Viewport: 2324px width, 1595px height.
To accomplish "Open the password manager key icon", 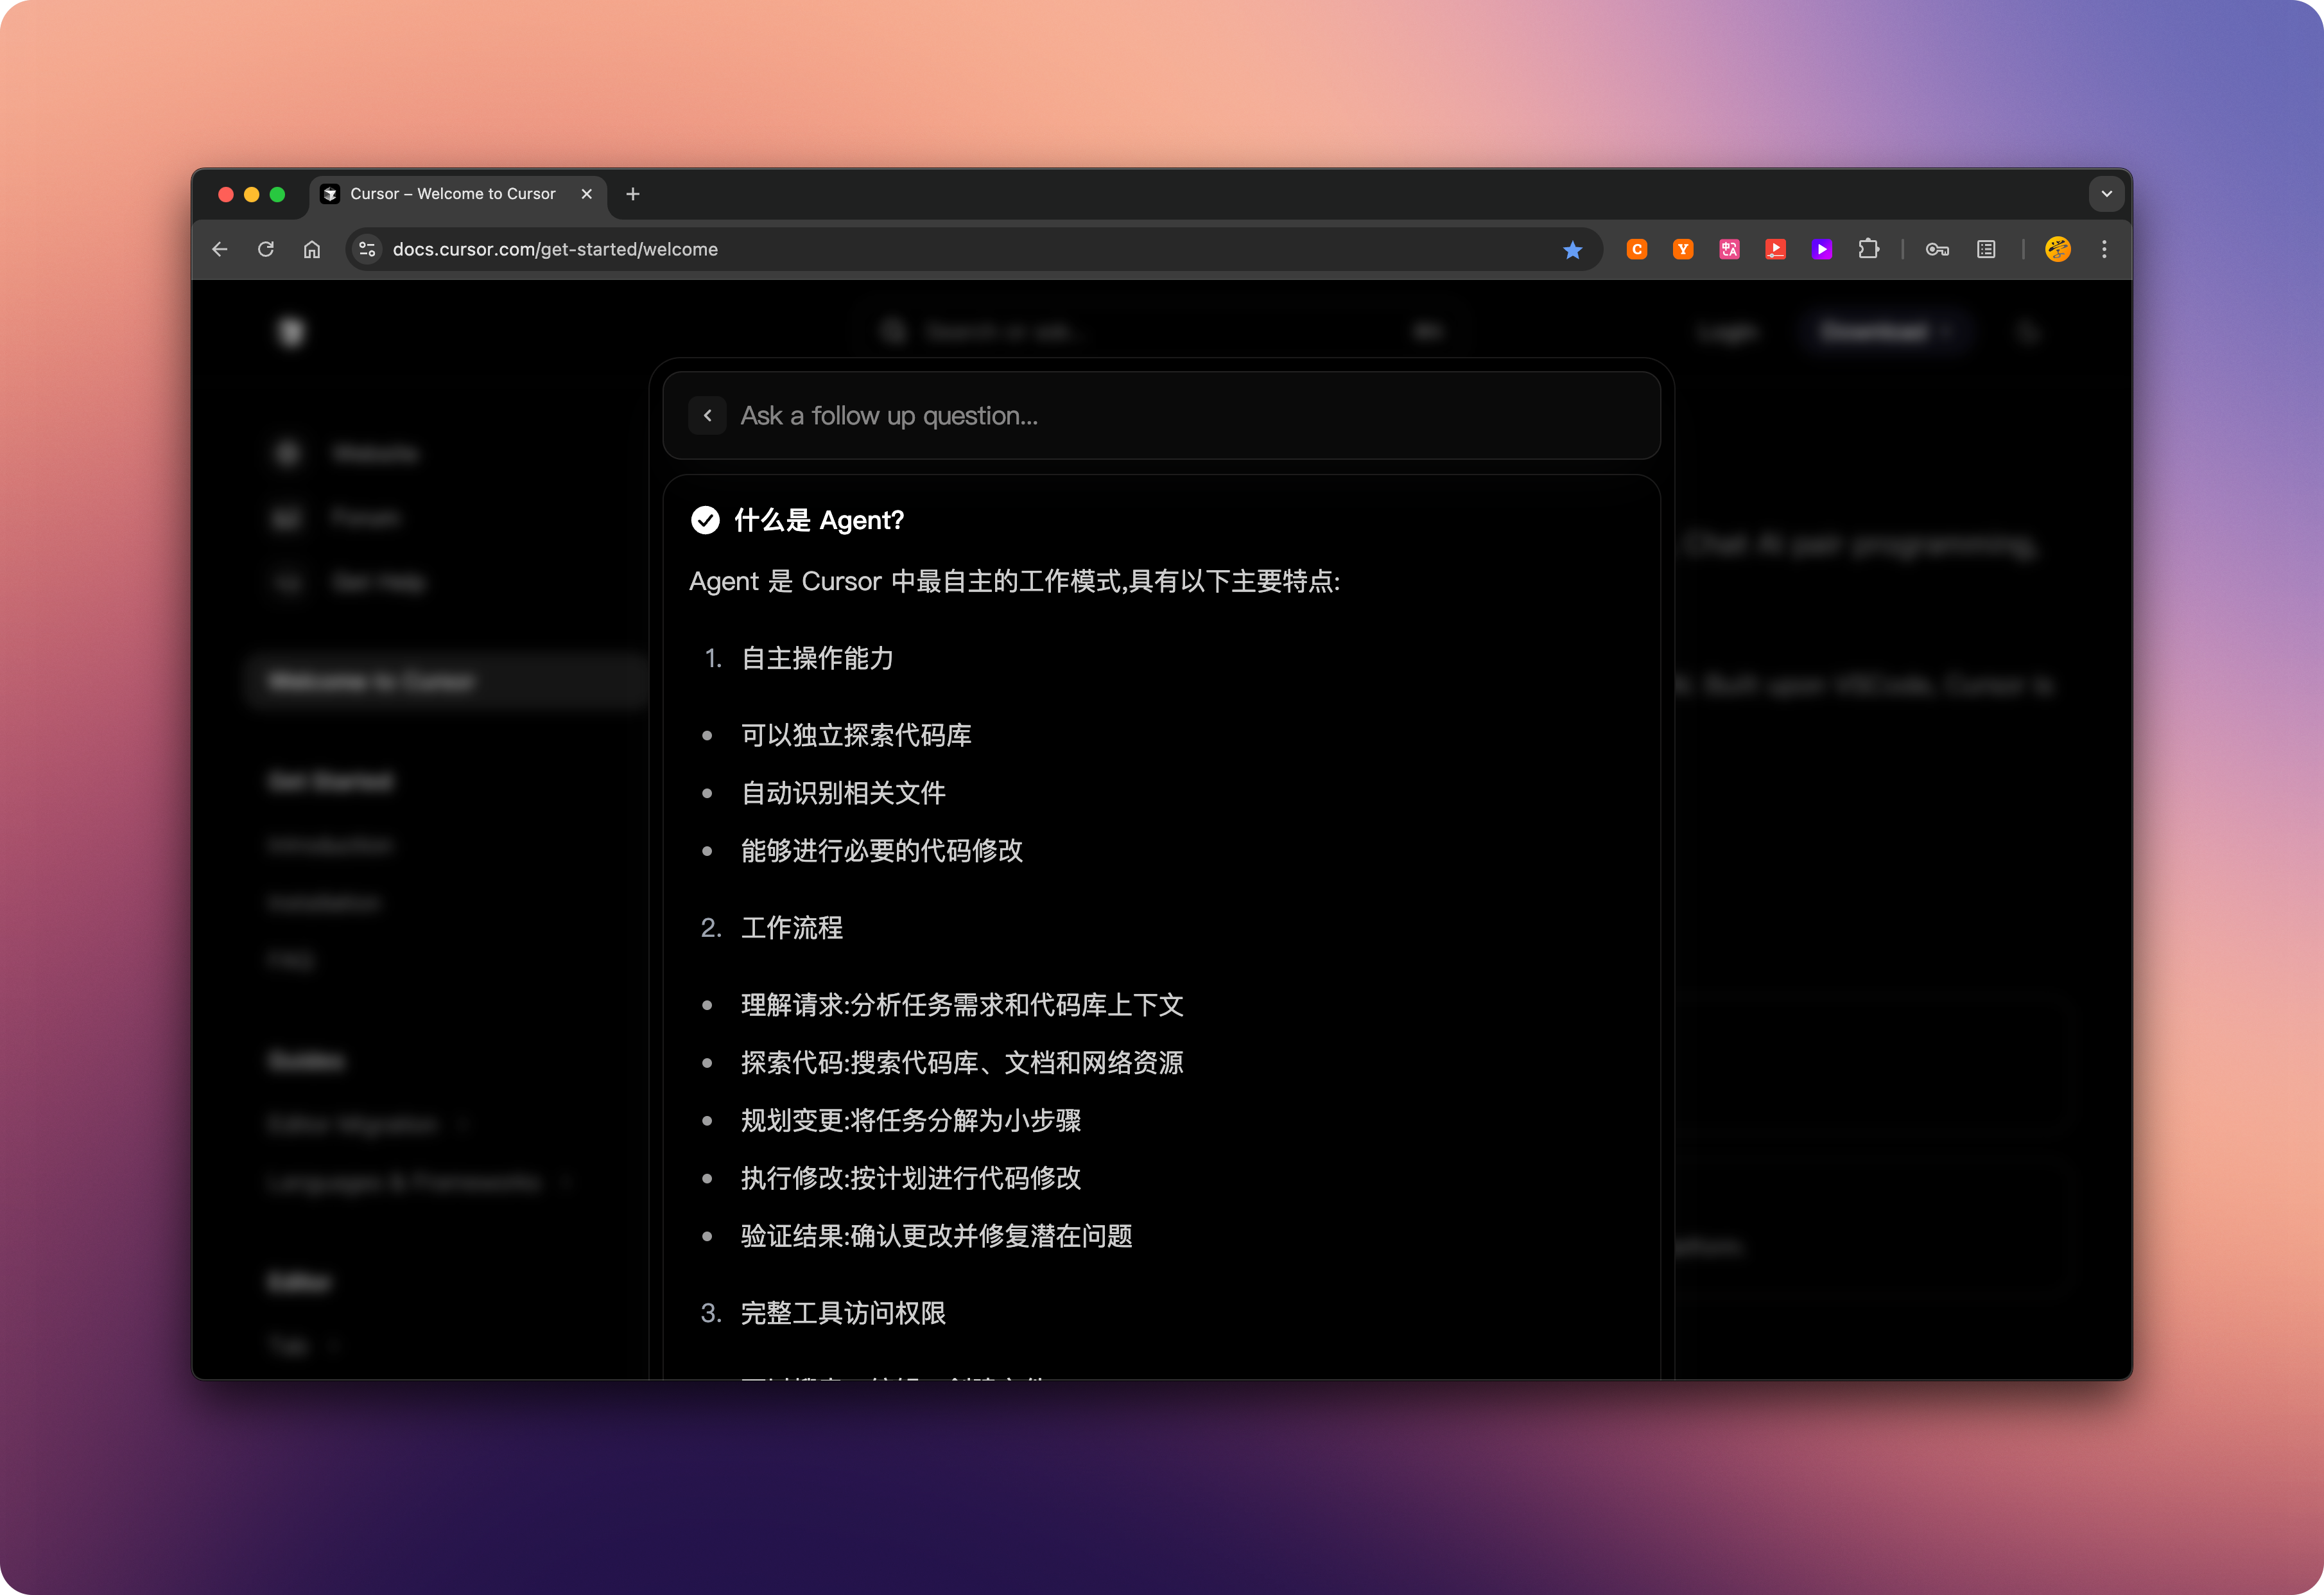I will (x=1937, y=249).
